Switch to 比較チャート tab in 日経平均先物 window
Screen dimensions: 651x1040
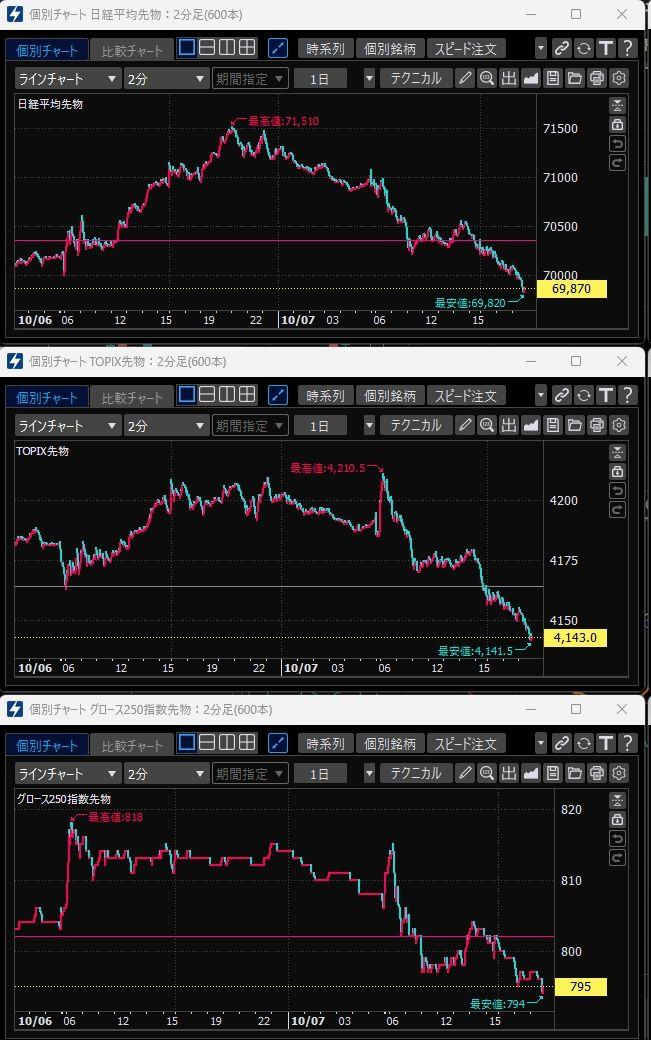(x=132, y=50)
